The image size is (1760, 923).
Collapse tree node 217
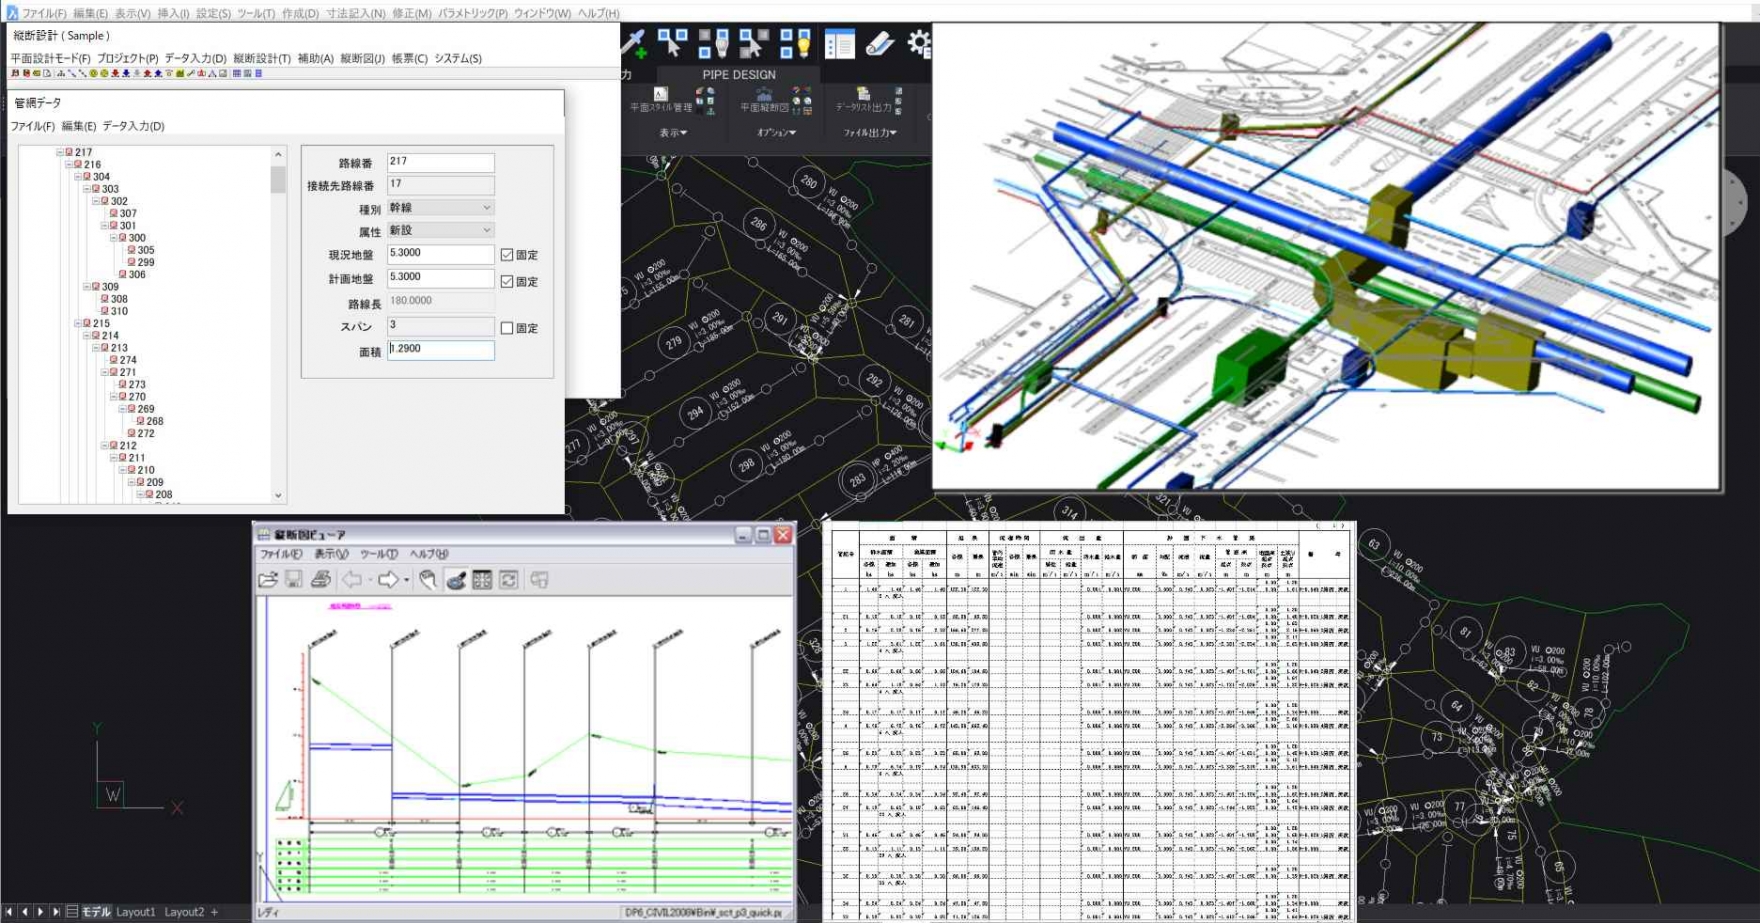(60, 153)
